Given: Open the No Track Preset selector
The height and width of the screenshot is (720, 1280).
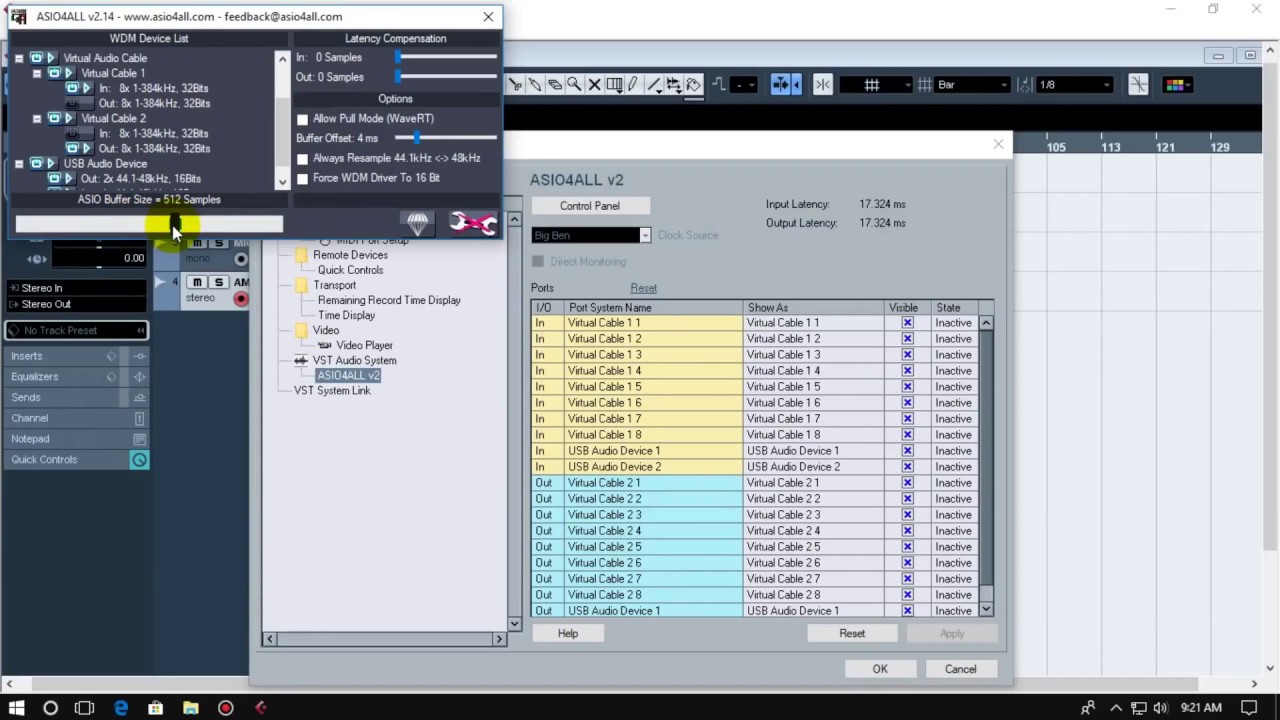Looking at the screenshot, I should click(76, 330).
